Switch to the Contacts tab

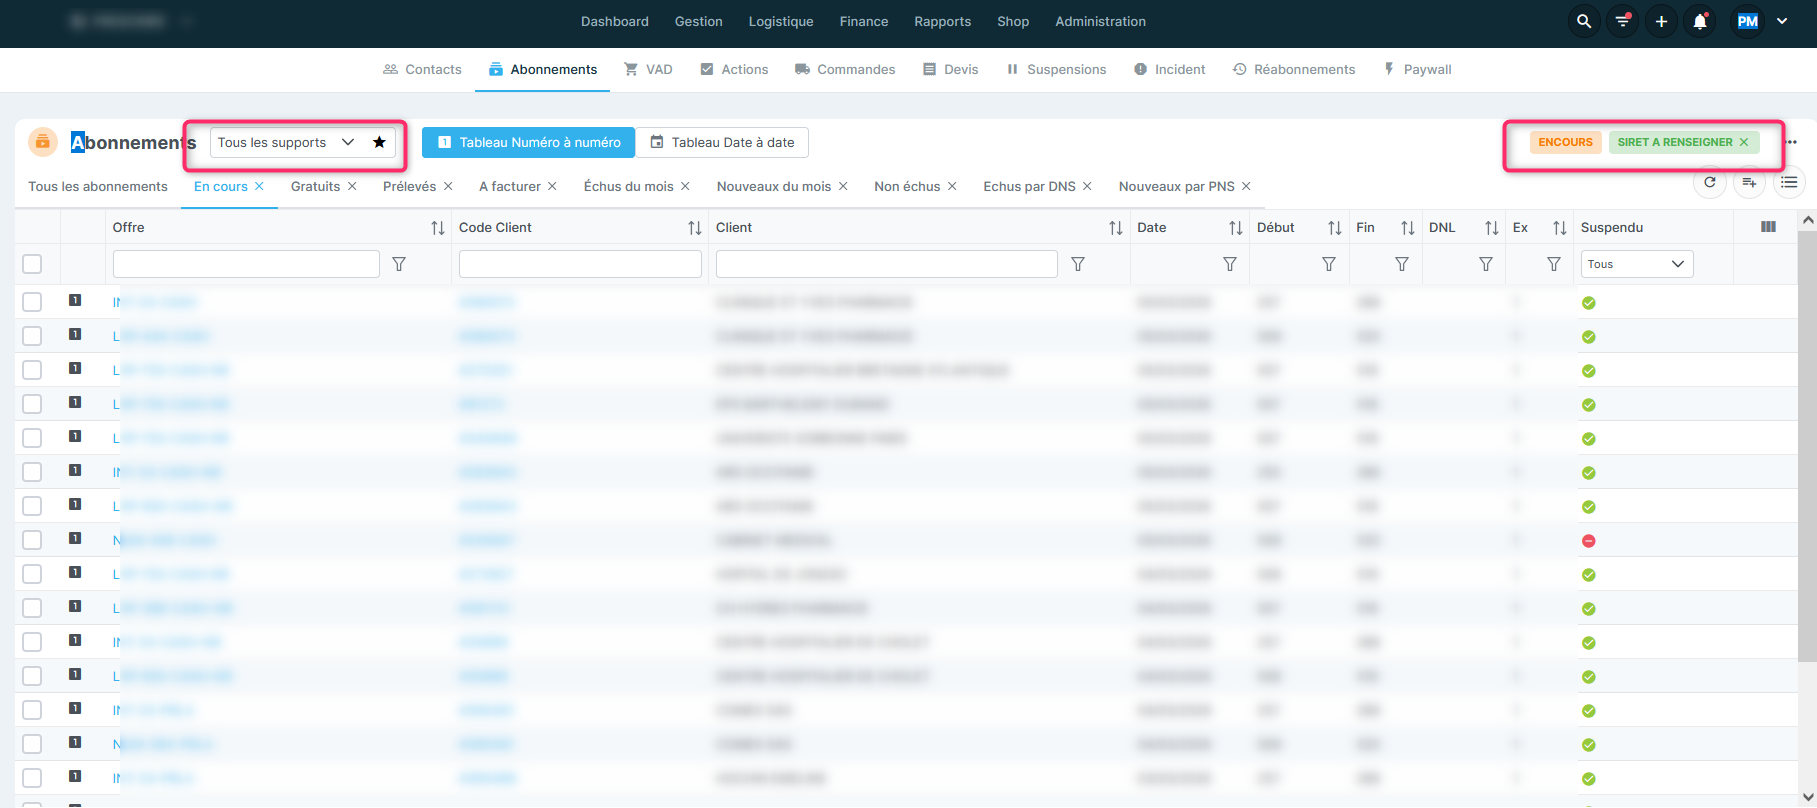click(x=422, y=69)
